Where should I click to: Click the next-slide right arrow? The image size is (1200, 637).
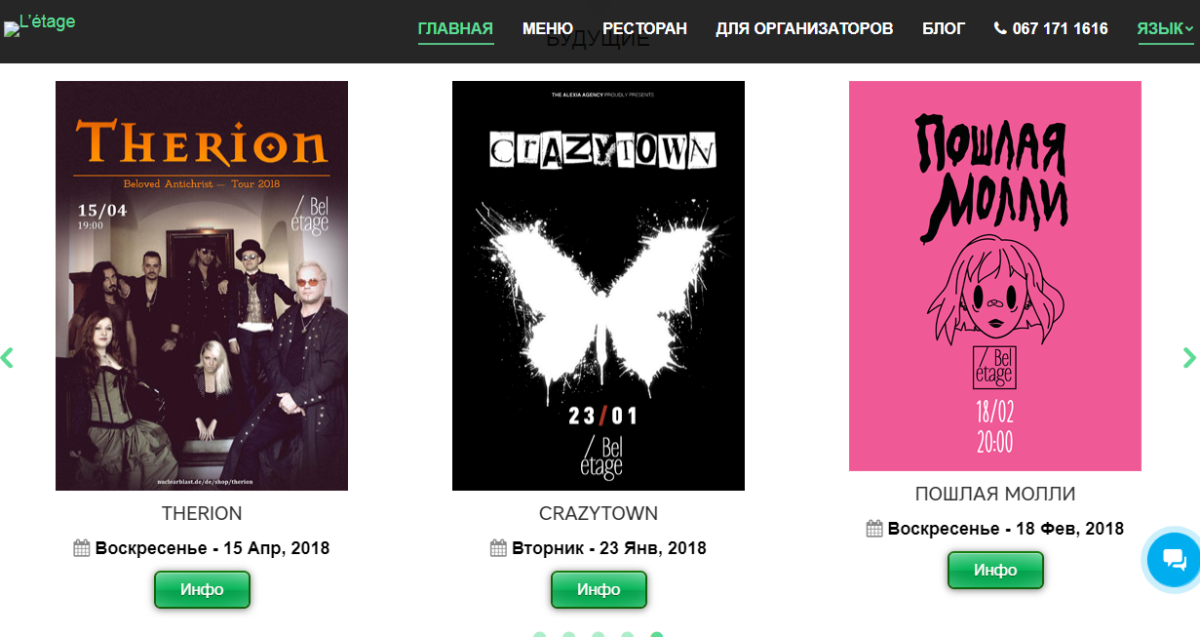1189,357
